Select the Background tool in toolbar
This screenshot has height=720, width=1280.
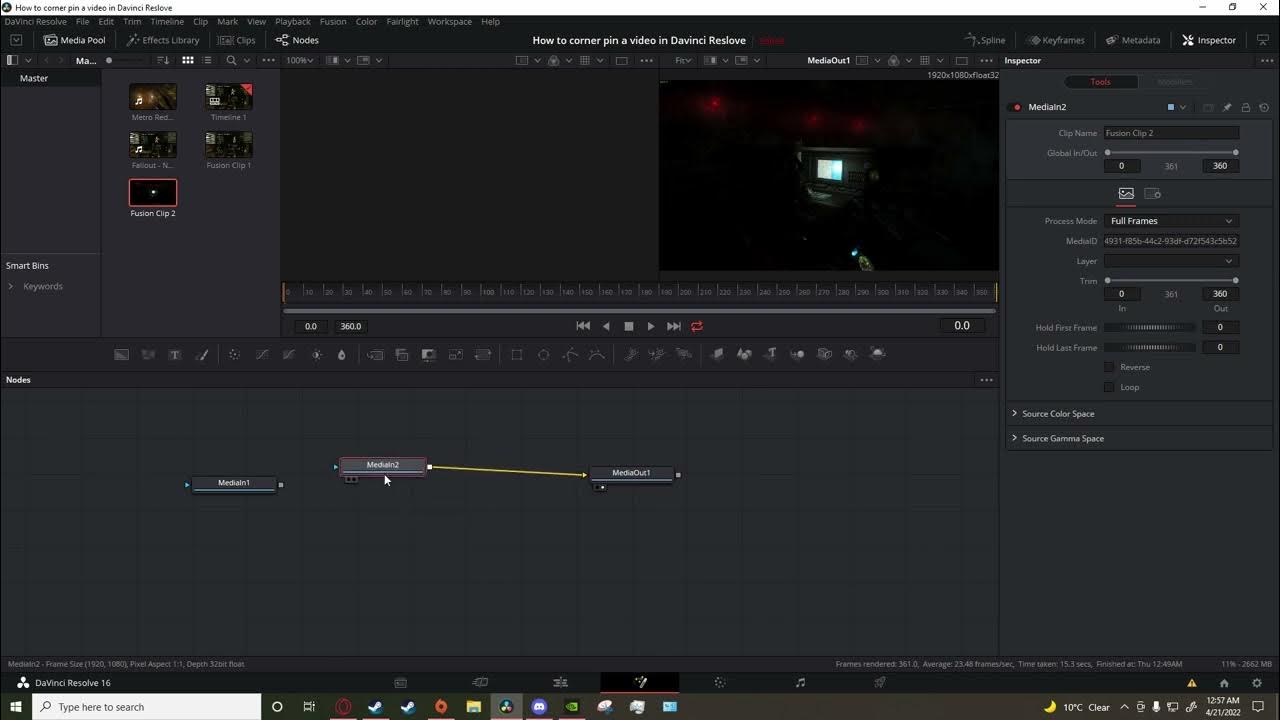point(121,354)
